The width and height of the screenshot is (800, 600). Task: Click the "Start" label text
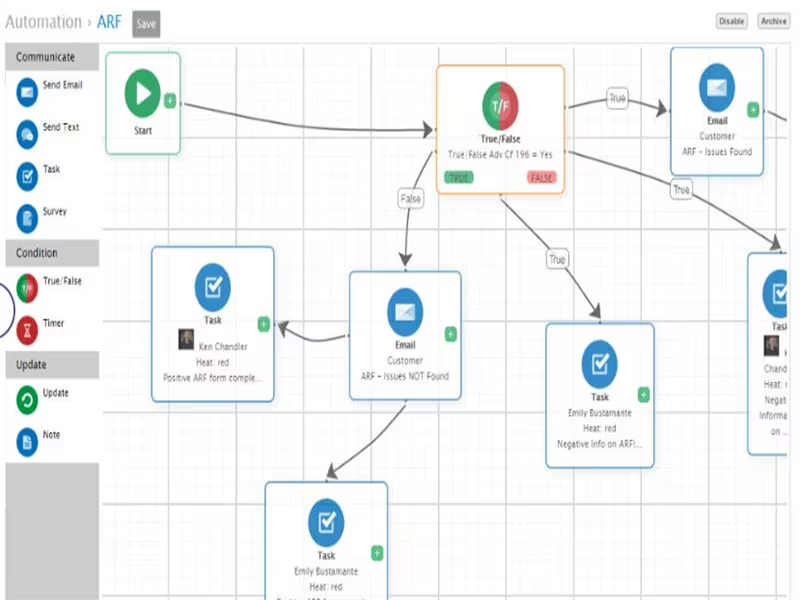tap(143, 131)
